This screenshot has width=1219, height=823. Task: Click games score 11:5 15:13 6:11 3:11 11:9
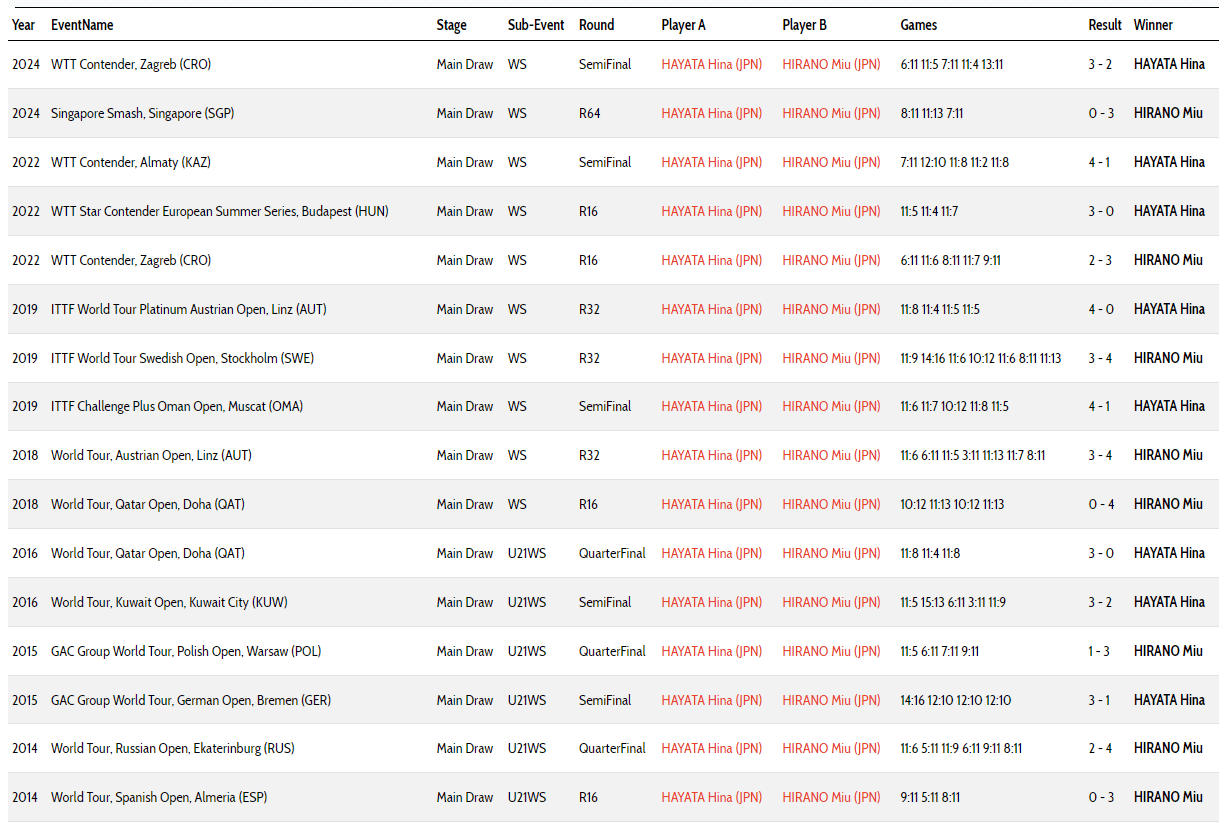pyautogui.click(x=953, y=602)
